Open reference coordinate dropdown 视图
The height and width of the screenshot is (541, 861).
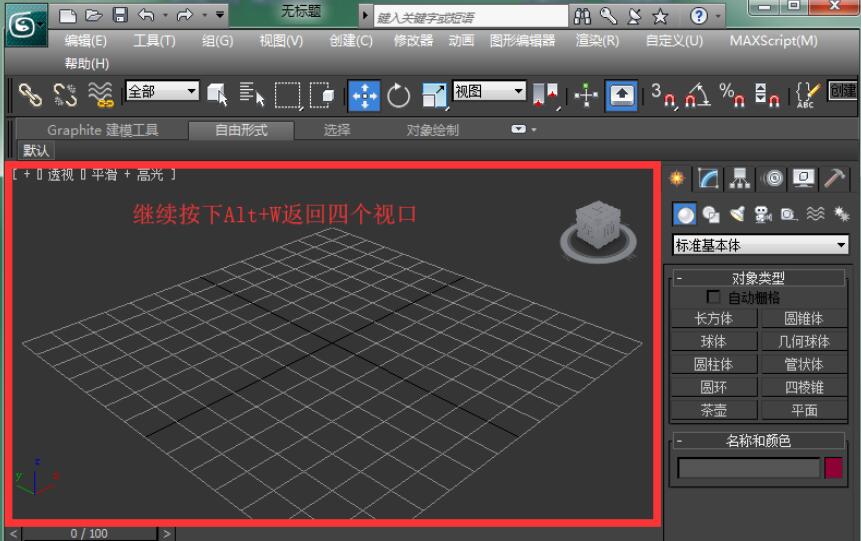(x=489, y=91)
